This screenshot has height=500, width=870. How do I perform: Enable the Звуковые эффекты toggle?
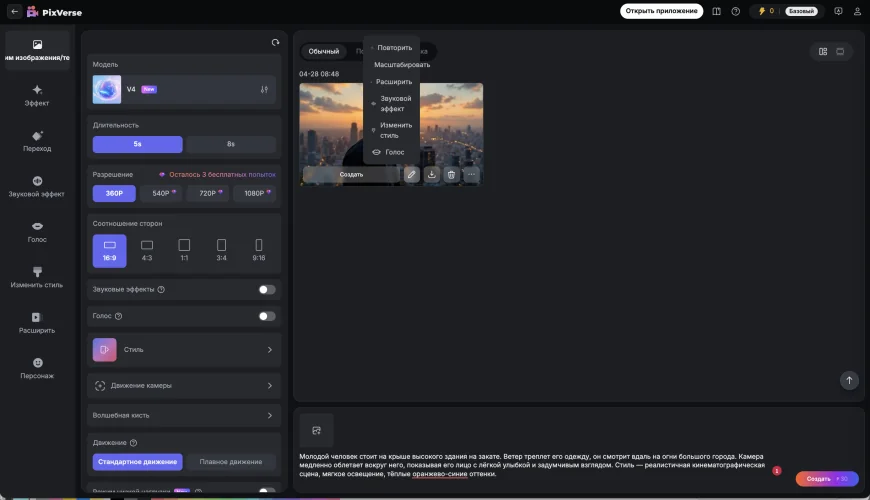point(266,289)
